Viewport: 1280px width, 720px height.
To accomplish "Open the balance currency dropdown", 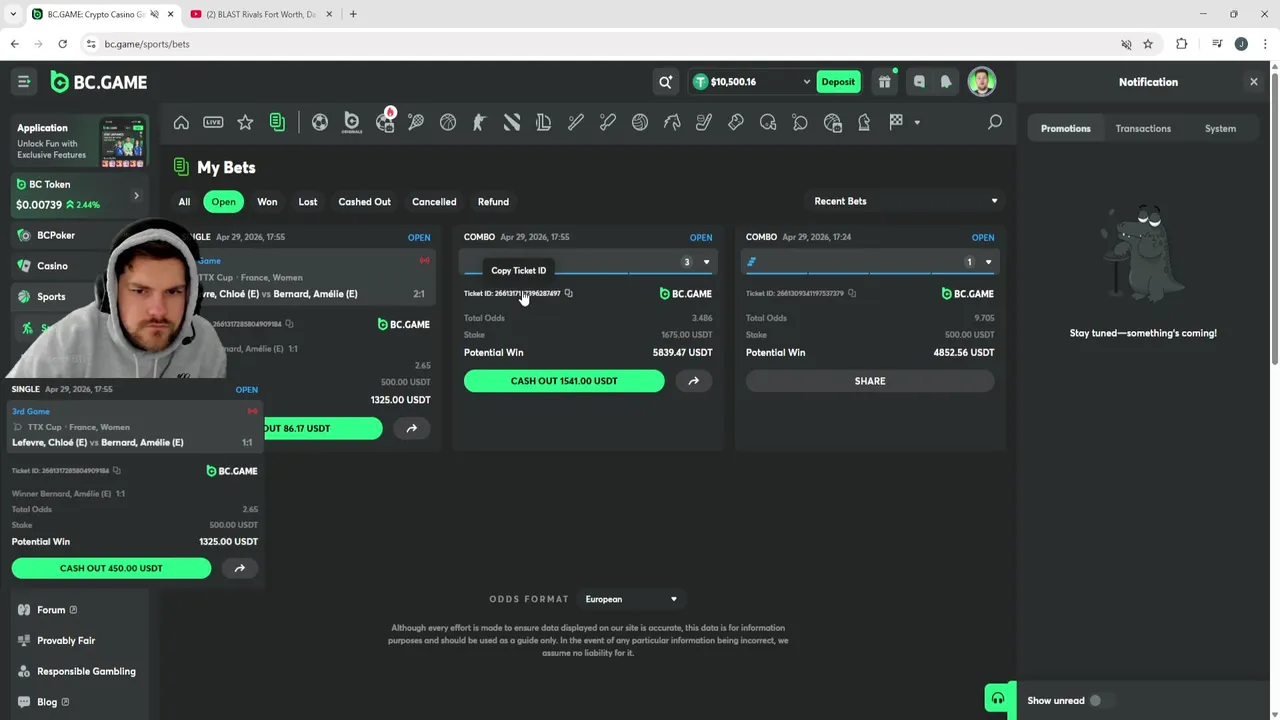I will [x=807, y=82].
